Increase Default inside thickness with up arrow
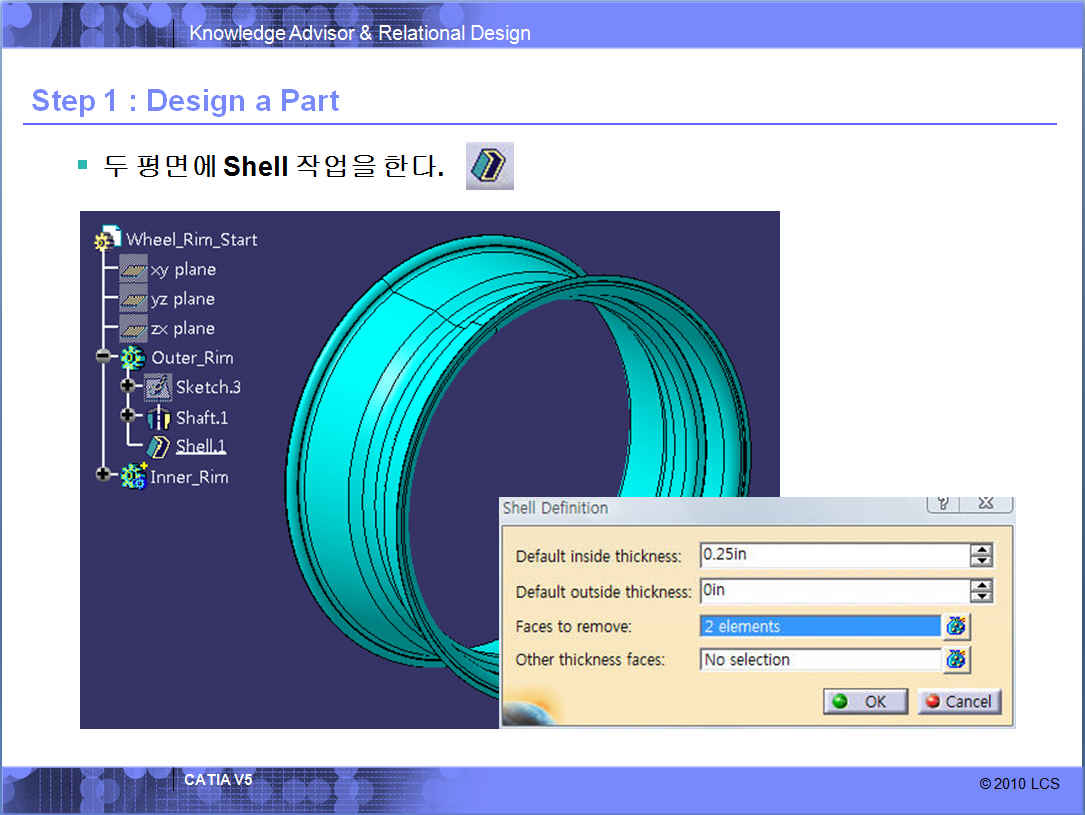Screen dimensions: 1085x815 tap(982, 550)
